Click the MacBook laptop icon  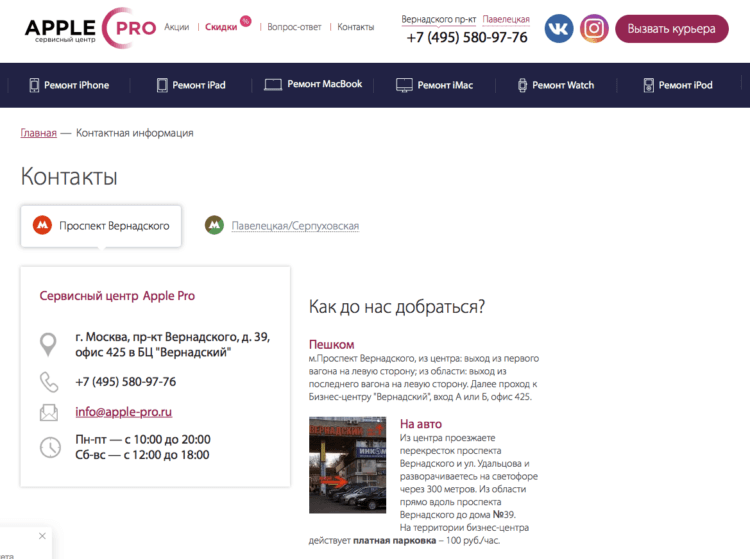click(273, 85)
